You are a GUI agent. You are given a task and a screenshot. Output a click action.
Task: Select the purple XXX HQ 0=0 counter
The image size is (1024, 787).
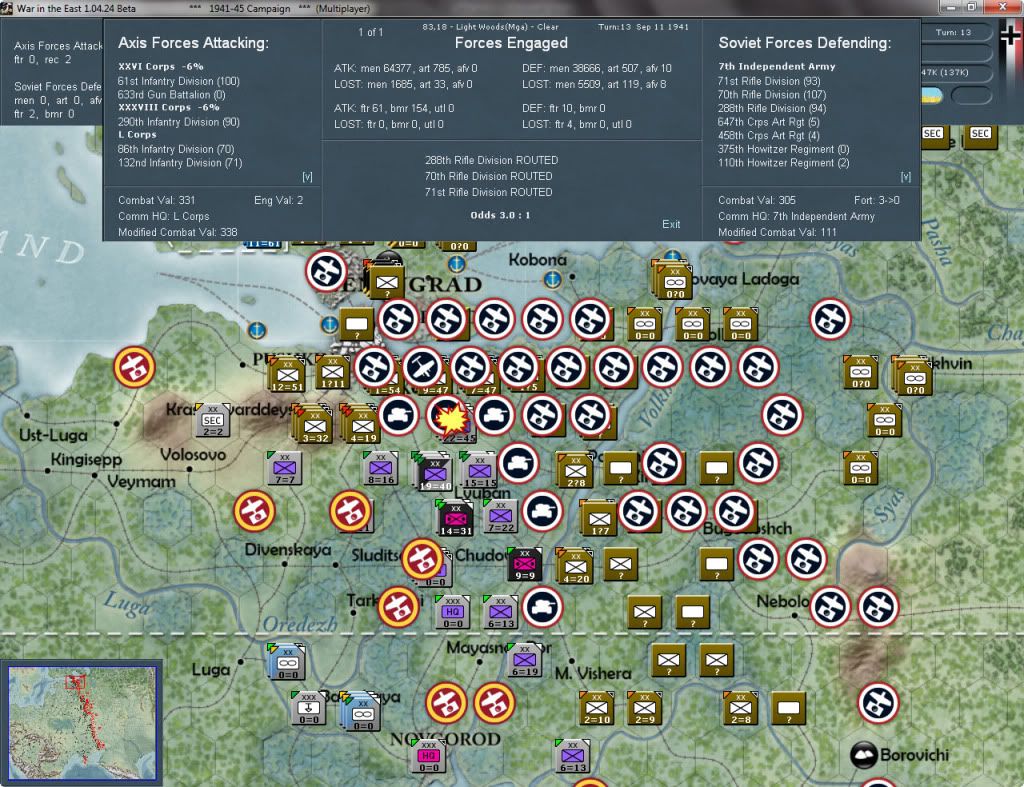(453, 613)
